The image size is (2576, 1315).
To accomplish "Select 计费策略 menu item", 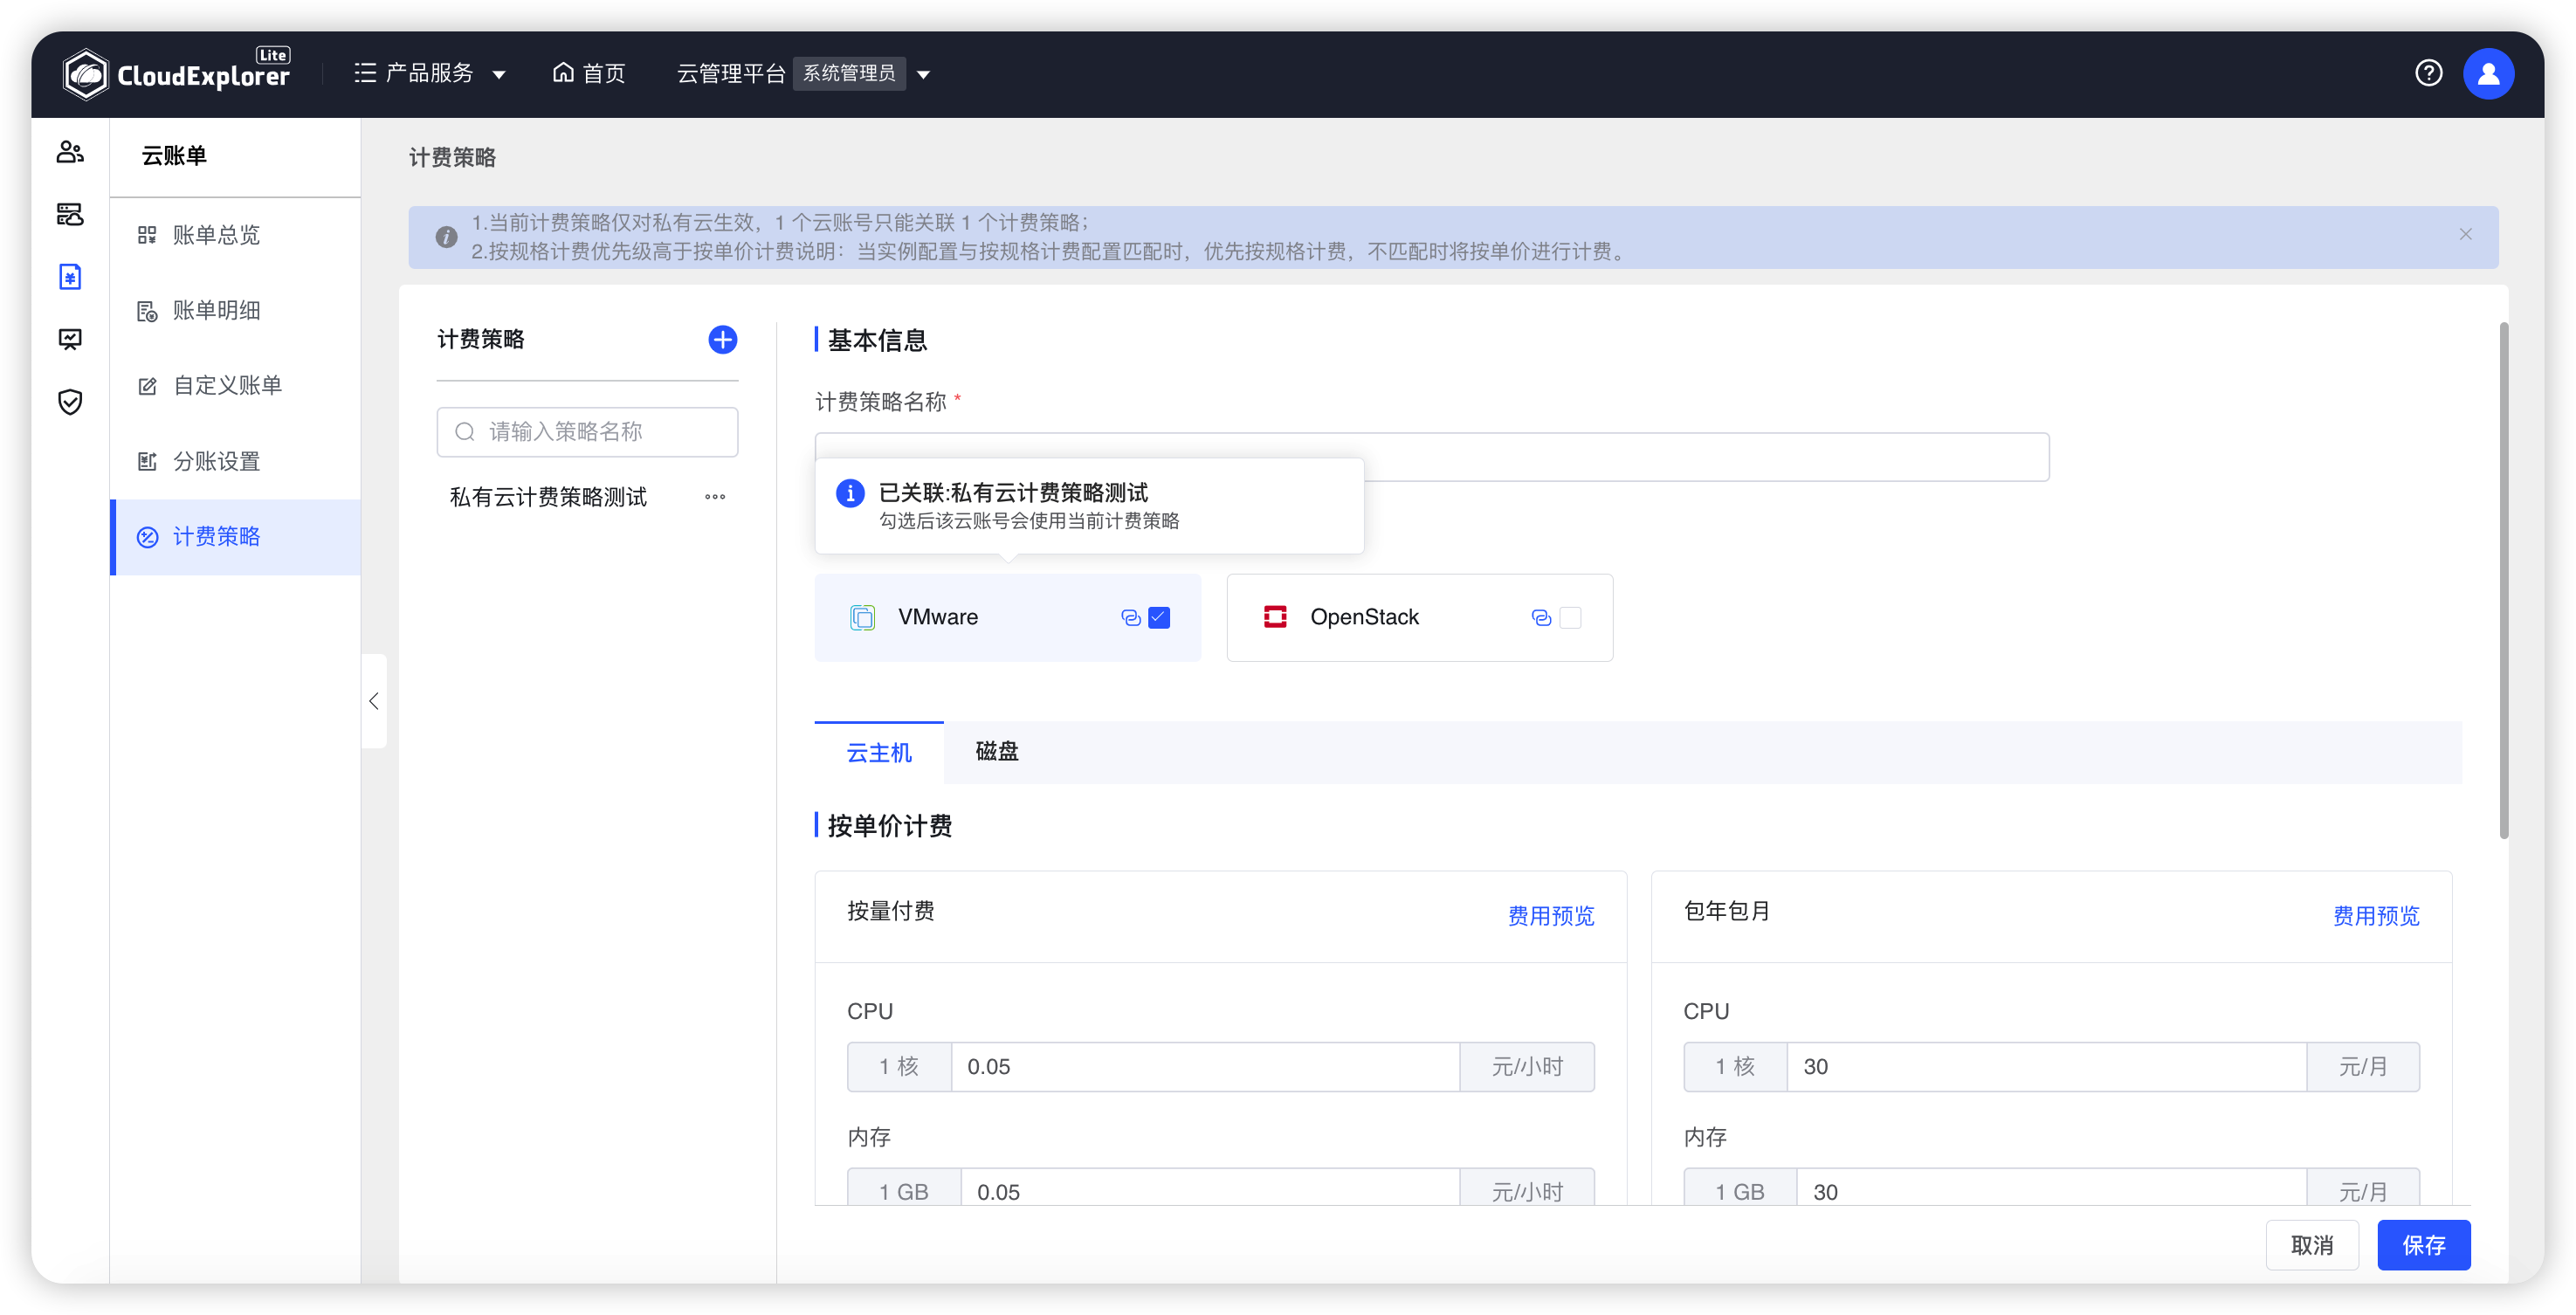I will [235, 537].
